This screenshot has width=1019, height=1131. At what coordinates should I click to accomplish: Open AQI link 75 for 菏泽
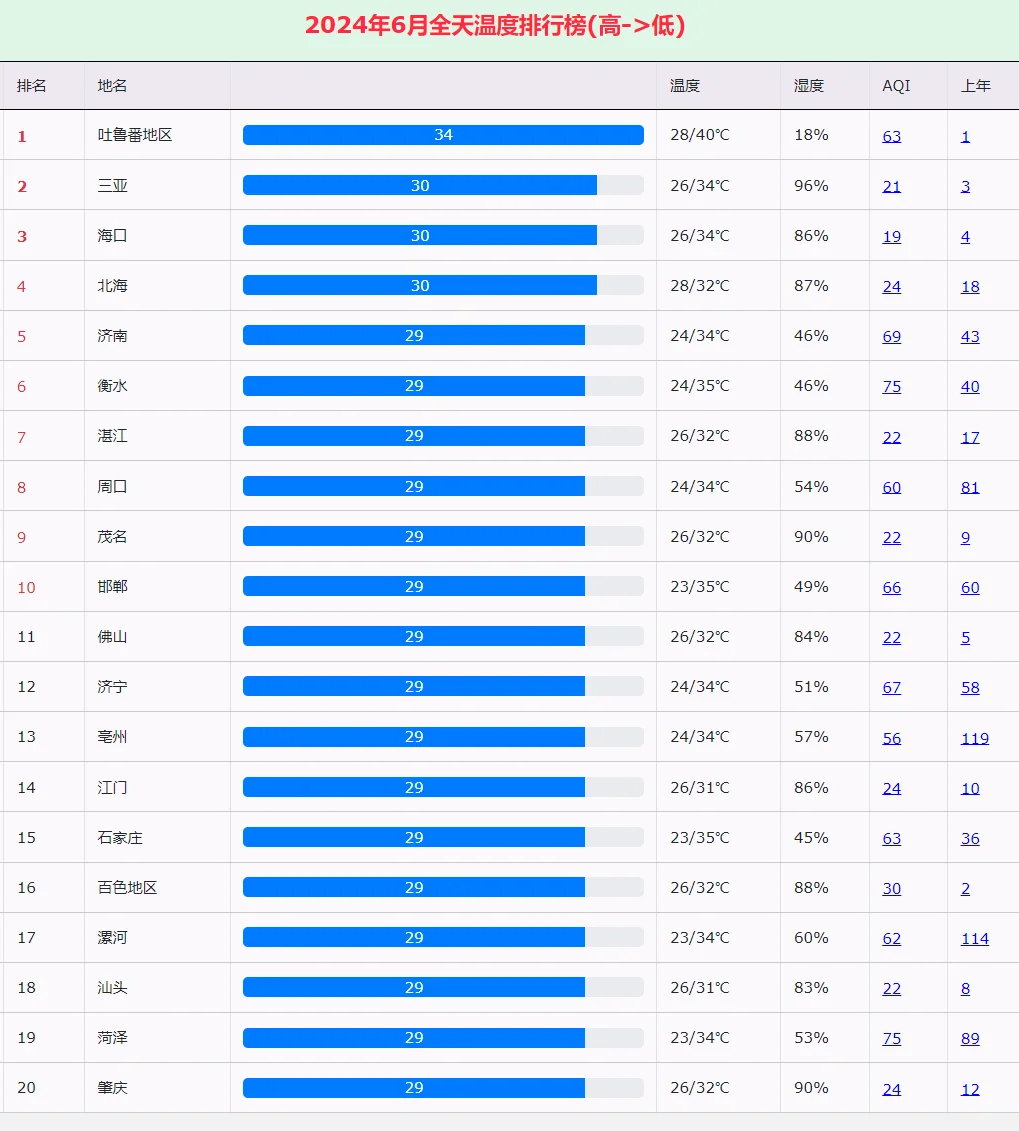point(891,1039)
